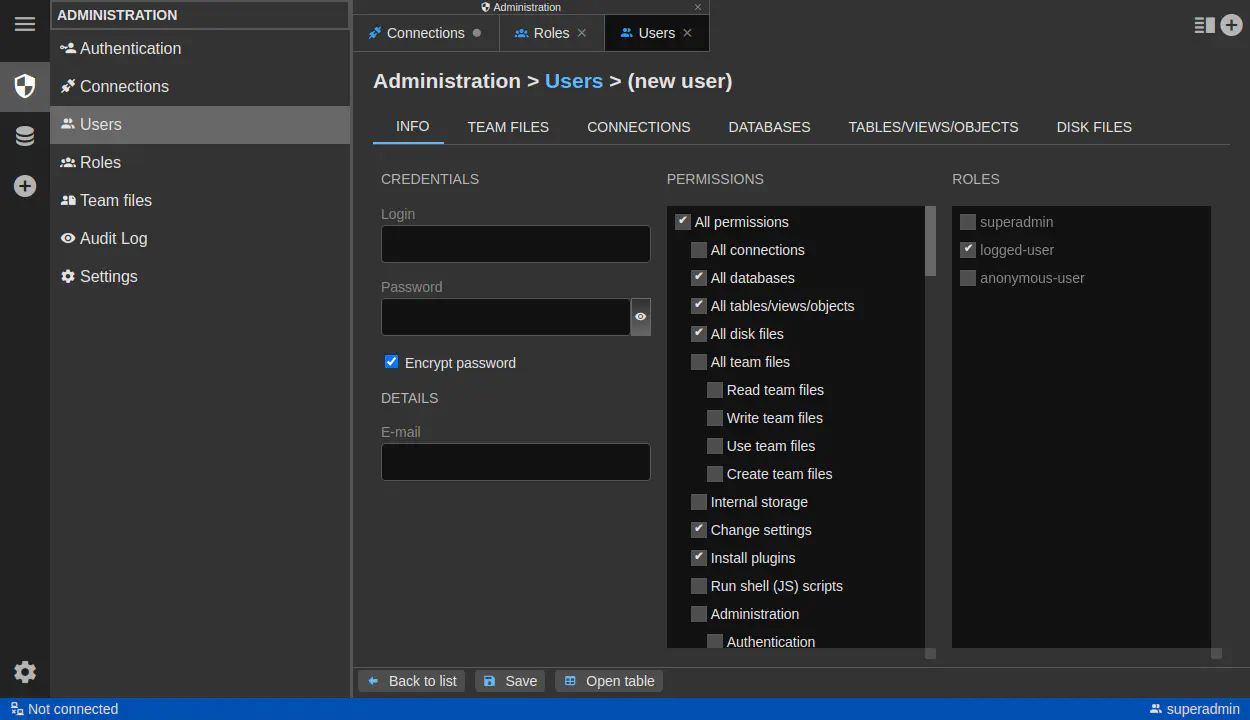This screenshot has width=1250, height=720.
Task: Disable the Encrypt password checkbox
Action: [392, 362]
